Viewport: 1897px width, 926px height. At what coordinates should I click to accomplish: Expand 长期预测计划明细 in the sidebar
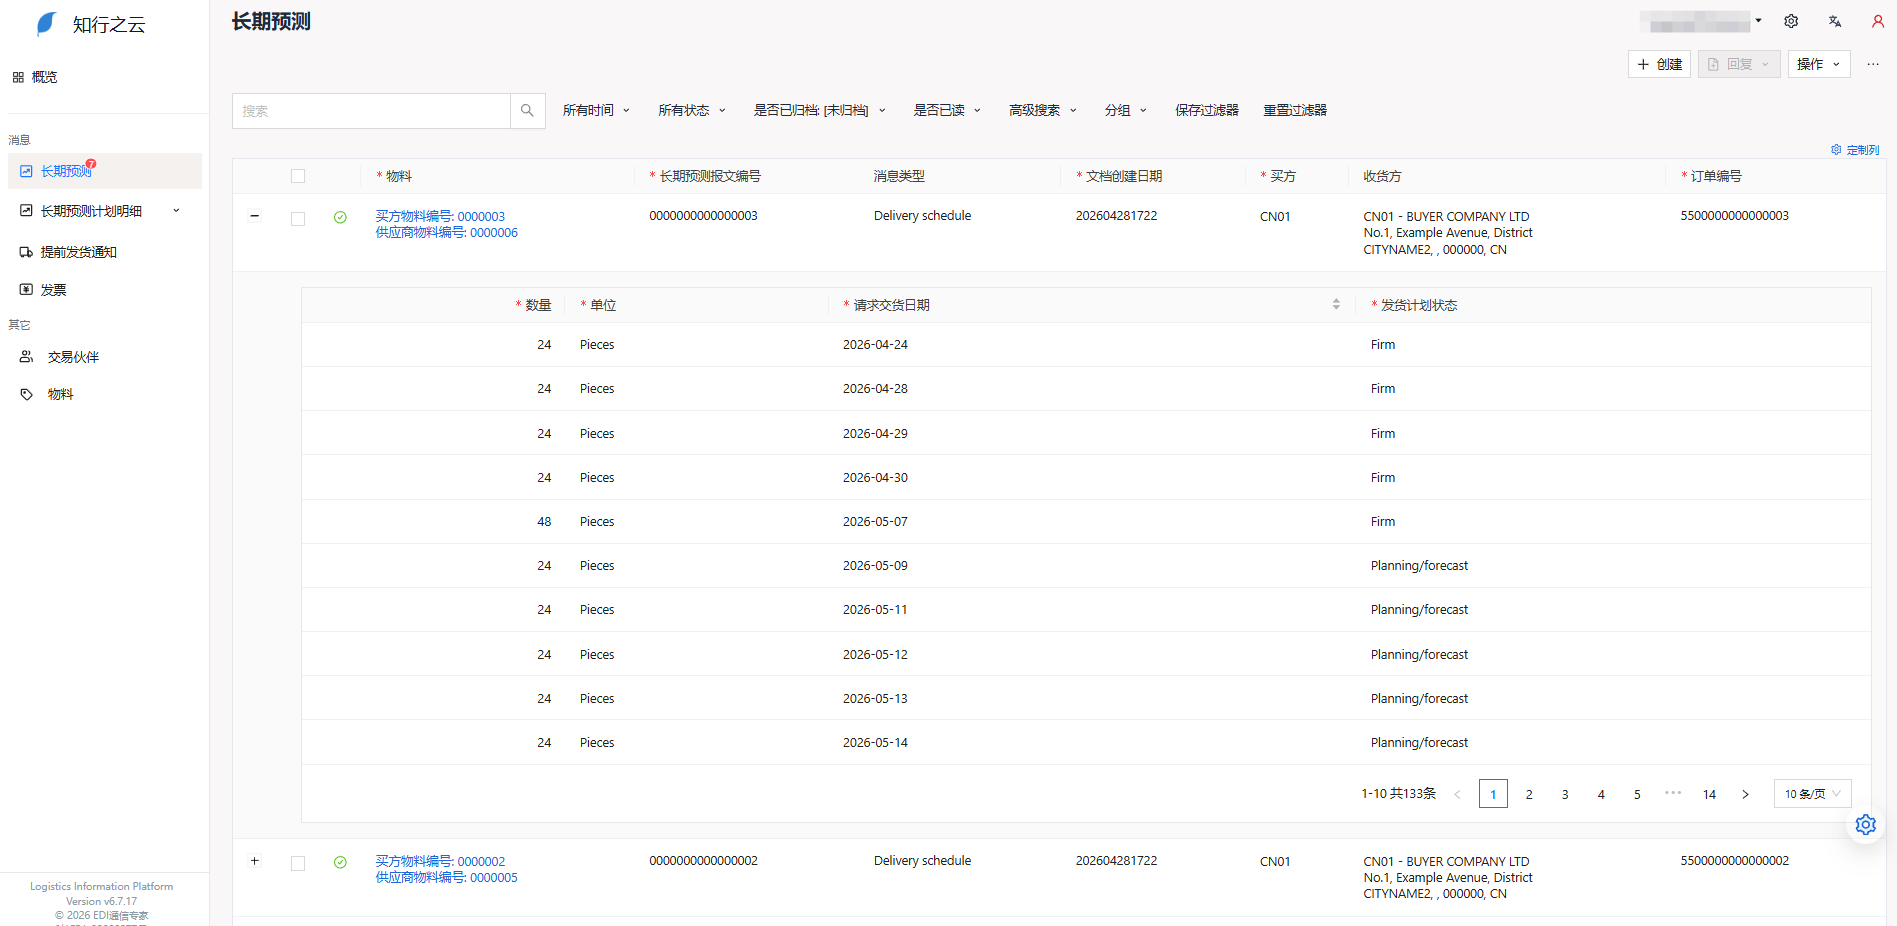104,211
